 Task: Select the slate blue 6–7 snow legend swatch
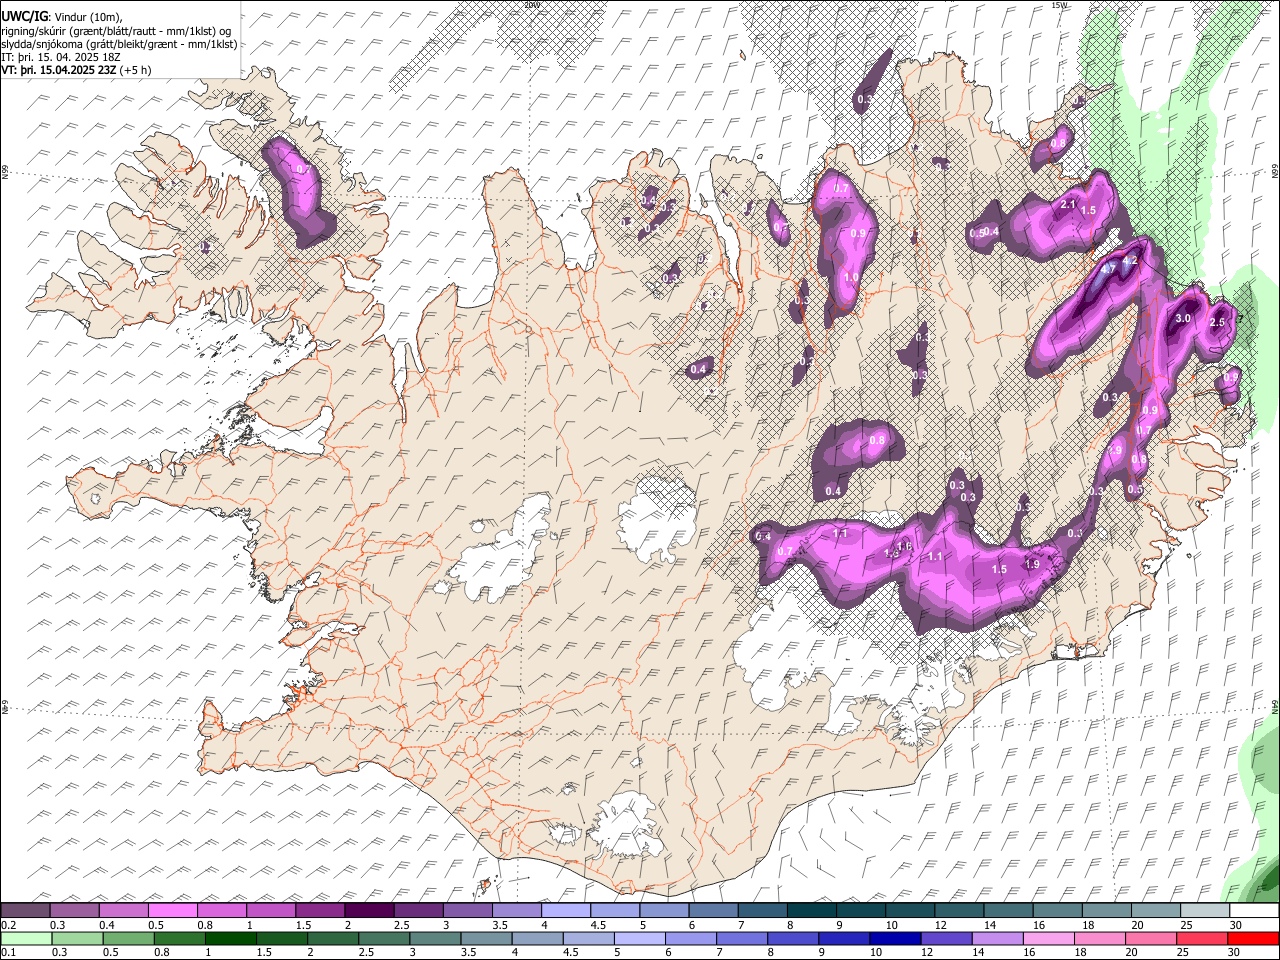coord(713,911)
